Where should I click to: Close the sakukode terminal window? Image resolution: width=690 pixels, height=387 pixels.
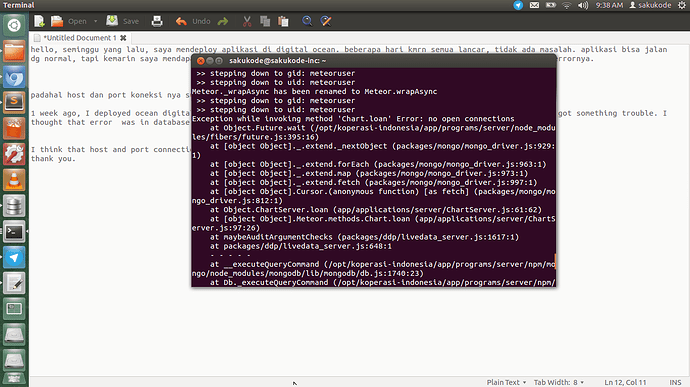point(201,61)
